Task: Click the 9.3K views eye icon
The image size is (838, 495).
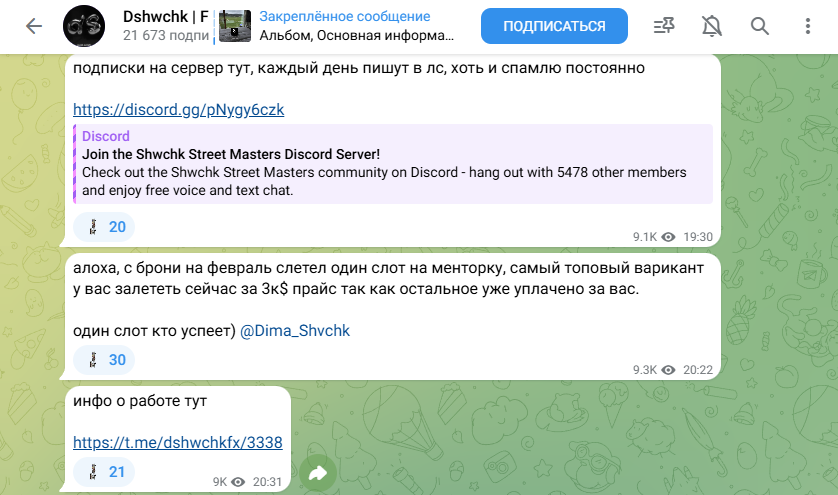Action: 669,370
